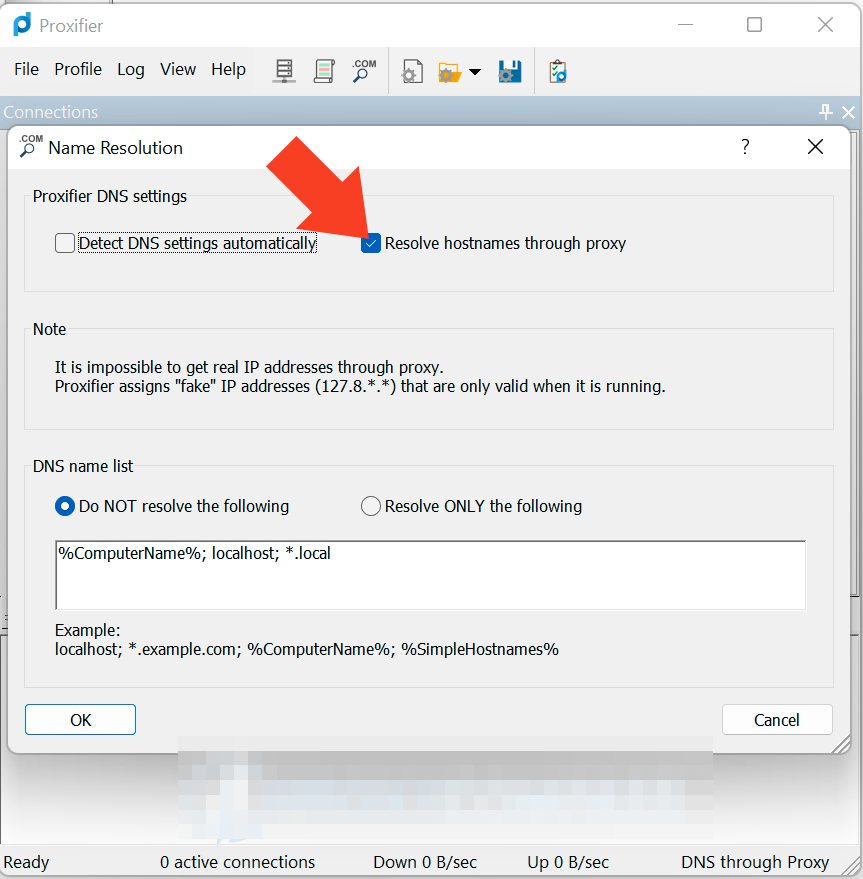This screenshot has width=863, height=879.
Task: Close the Connections panel
Action: pyautogui.click(x=848, y=112)
